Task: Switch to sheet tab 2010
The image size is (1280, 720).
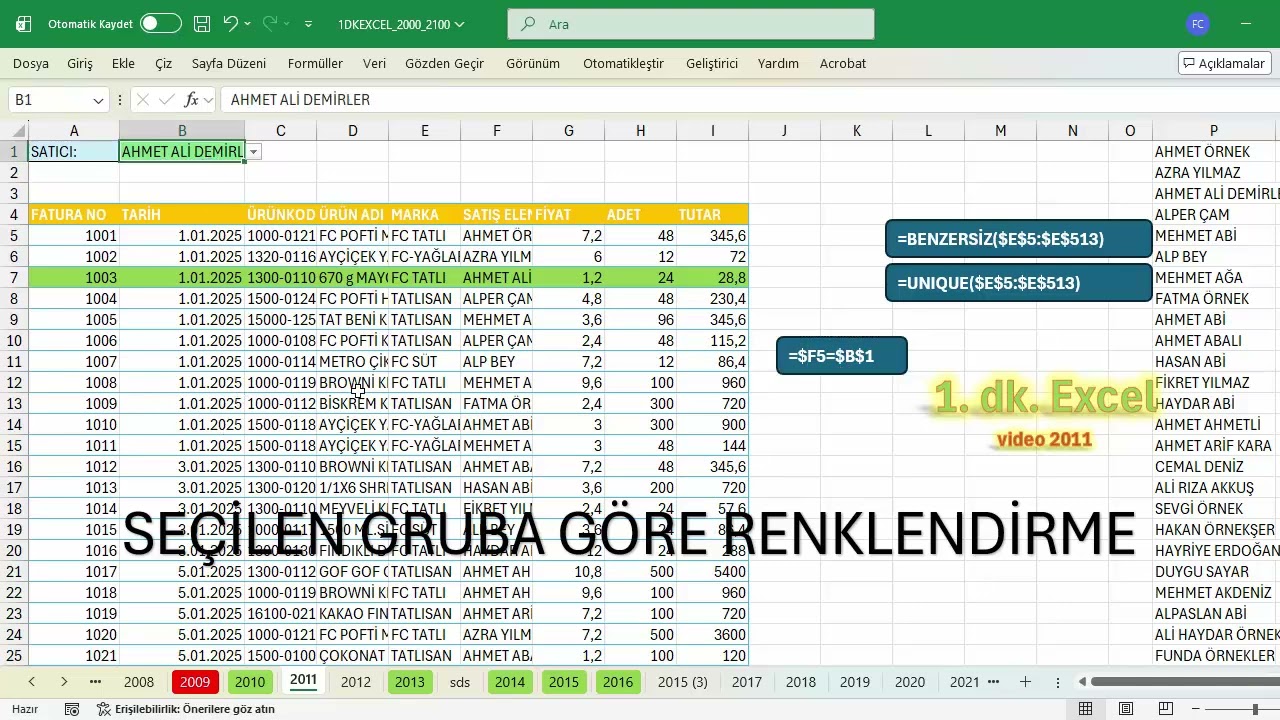Action: click(250, 682)
